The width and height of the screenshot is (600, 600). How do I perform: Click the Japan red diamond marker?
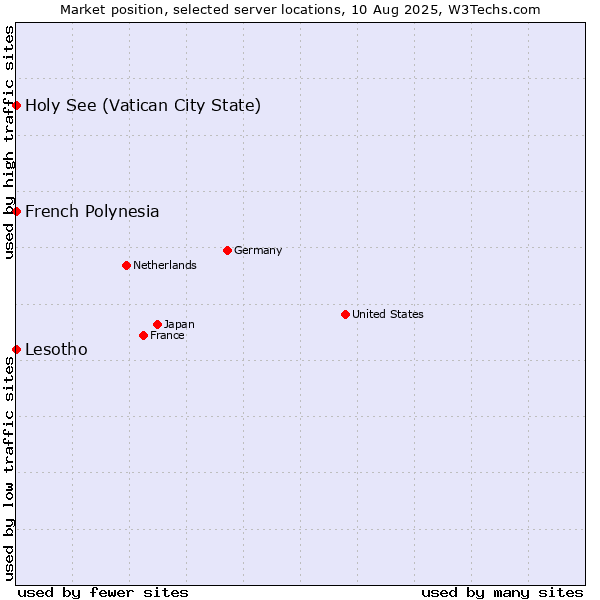(157, 324)
